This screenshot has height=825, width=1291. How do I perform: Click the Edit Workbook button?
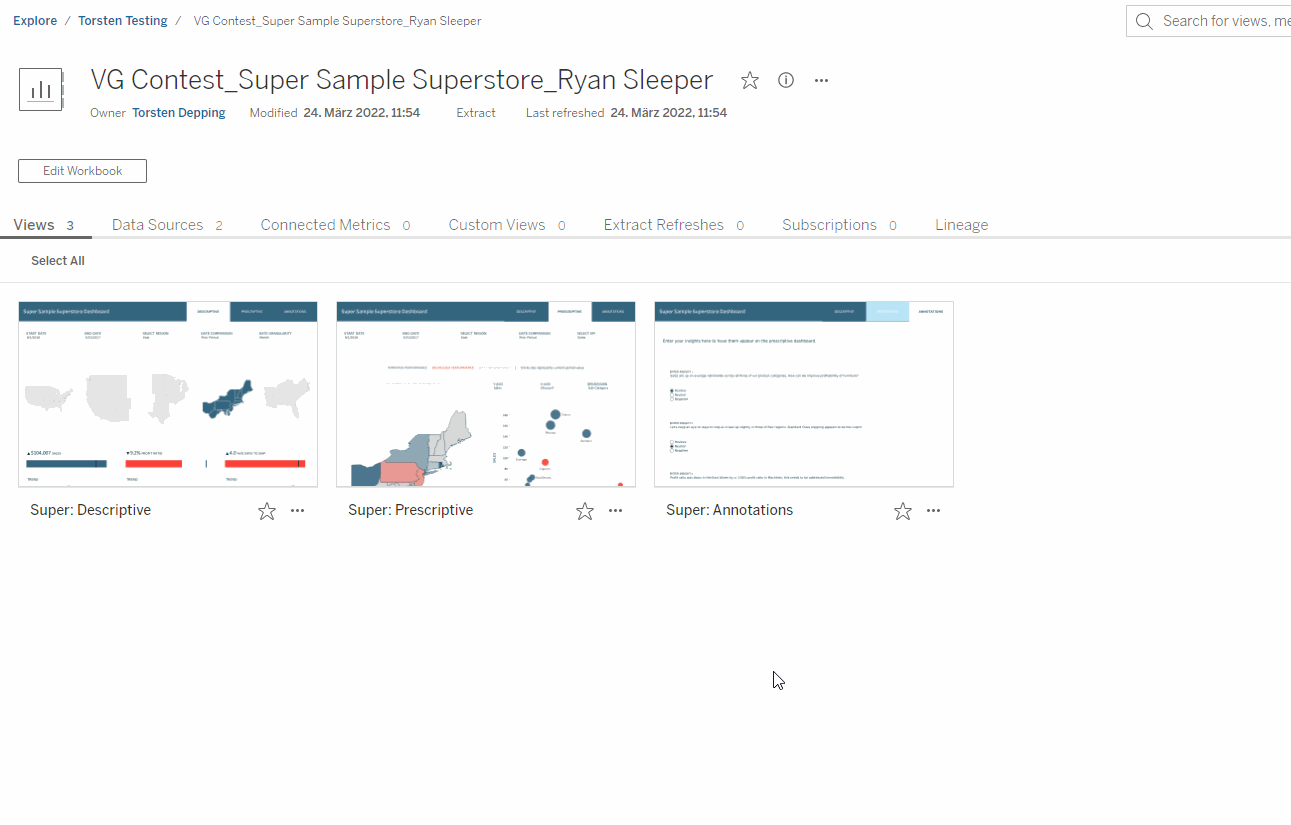point(82,171)
